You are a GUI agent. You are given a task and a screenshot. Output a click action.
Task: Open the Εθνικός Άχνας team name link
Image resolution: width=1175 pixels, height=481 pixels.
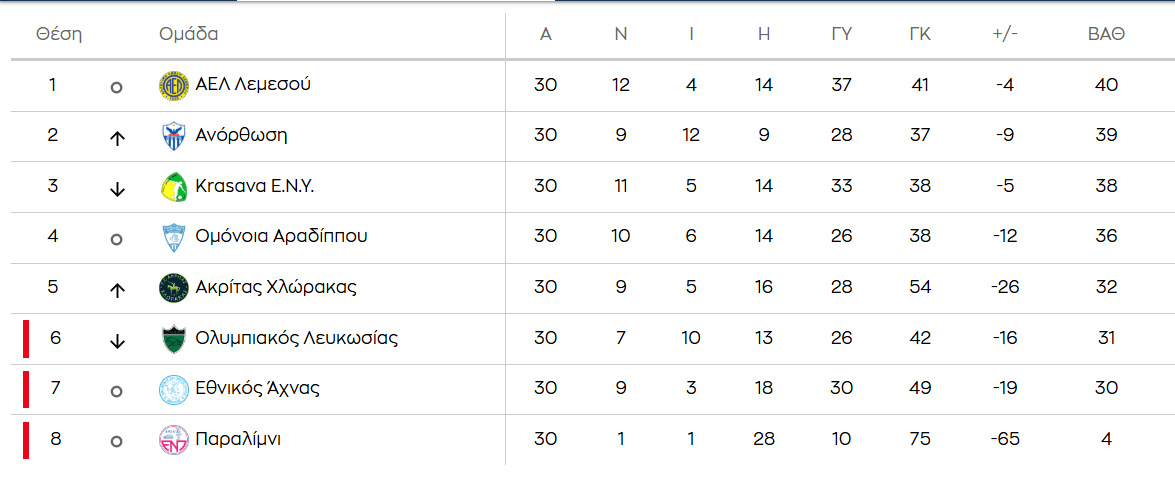pos(257,388)
